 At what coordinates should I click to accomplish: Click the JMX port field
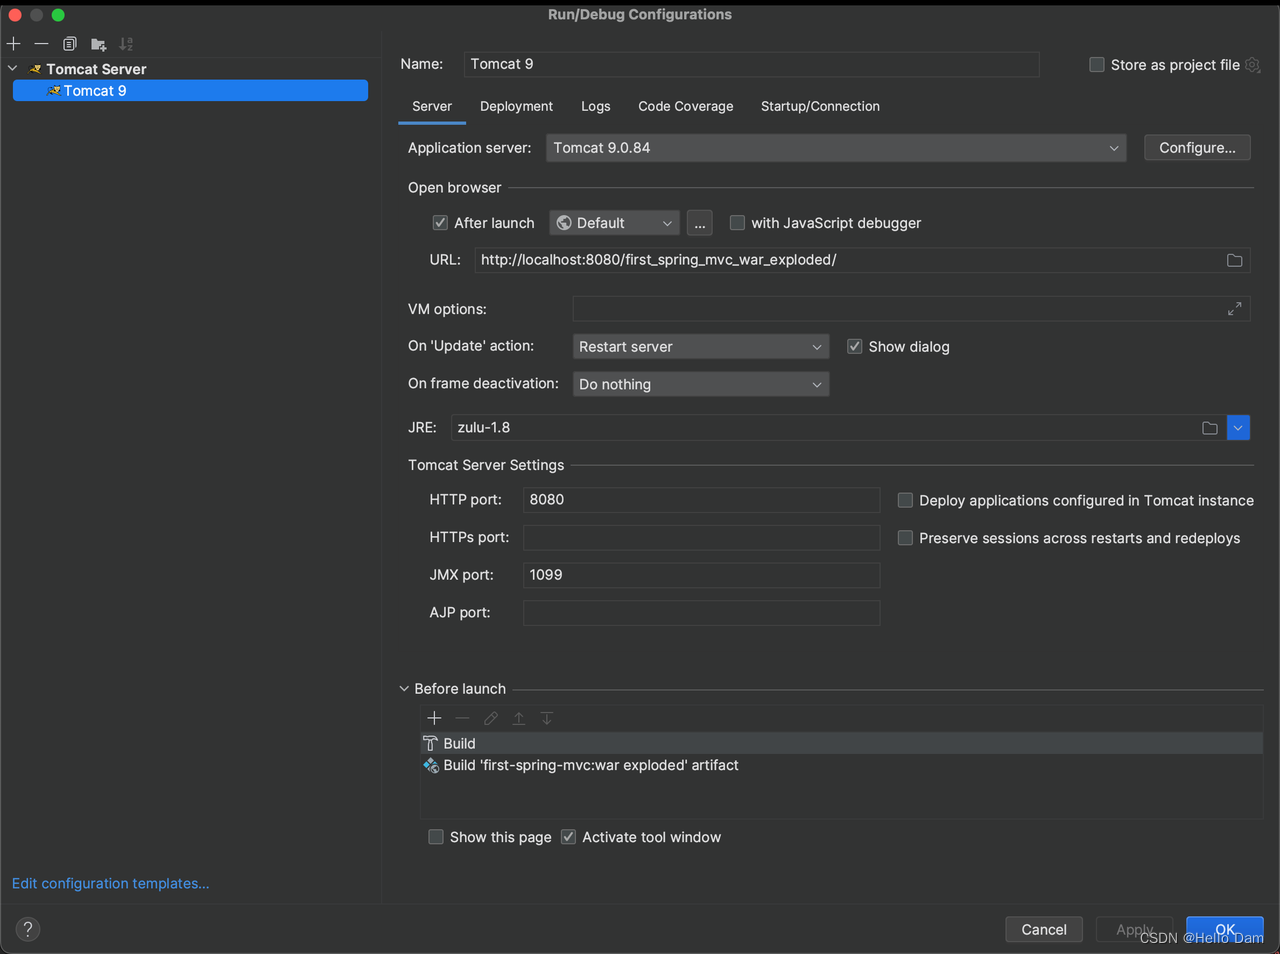(701, 575)
